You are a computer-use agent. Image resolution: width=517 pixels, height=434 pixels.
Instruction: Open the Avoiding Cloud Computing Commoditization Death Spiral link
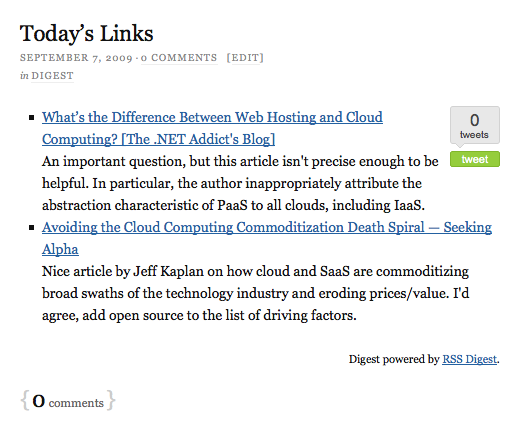267,238
